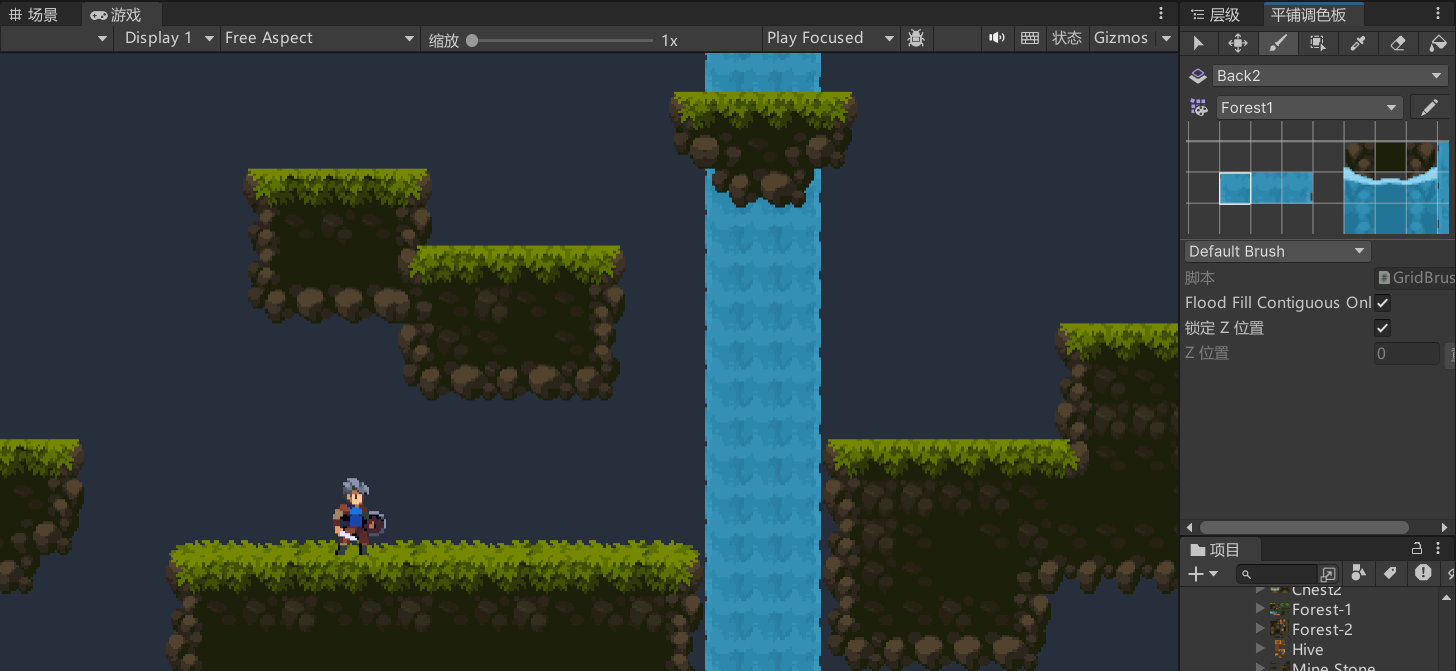
Task: Switch to the 场景 tab
Action: click(34, 15)
